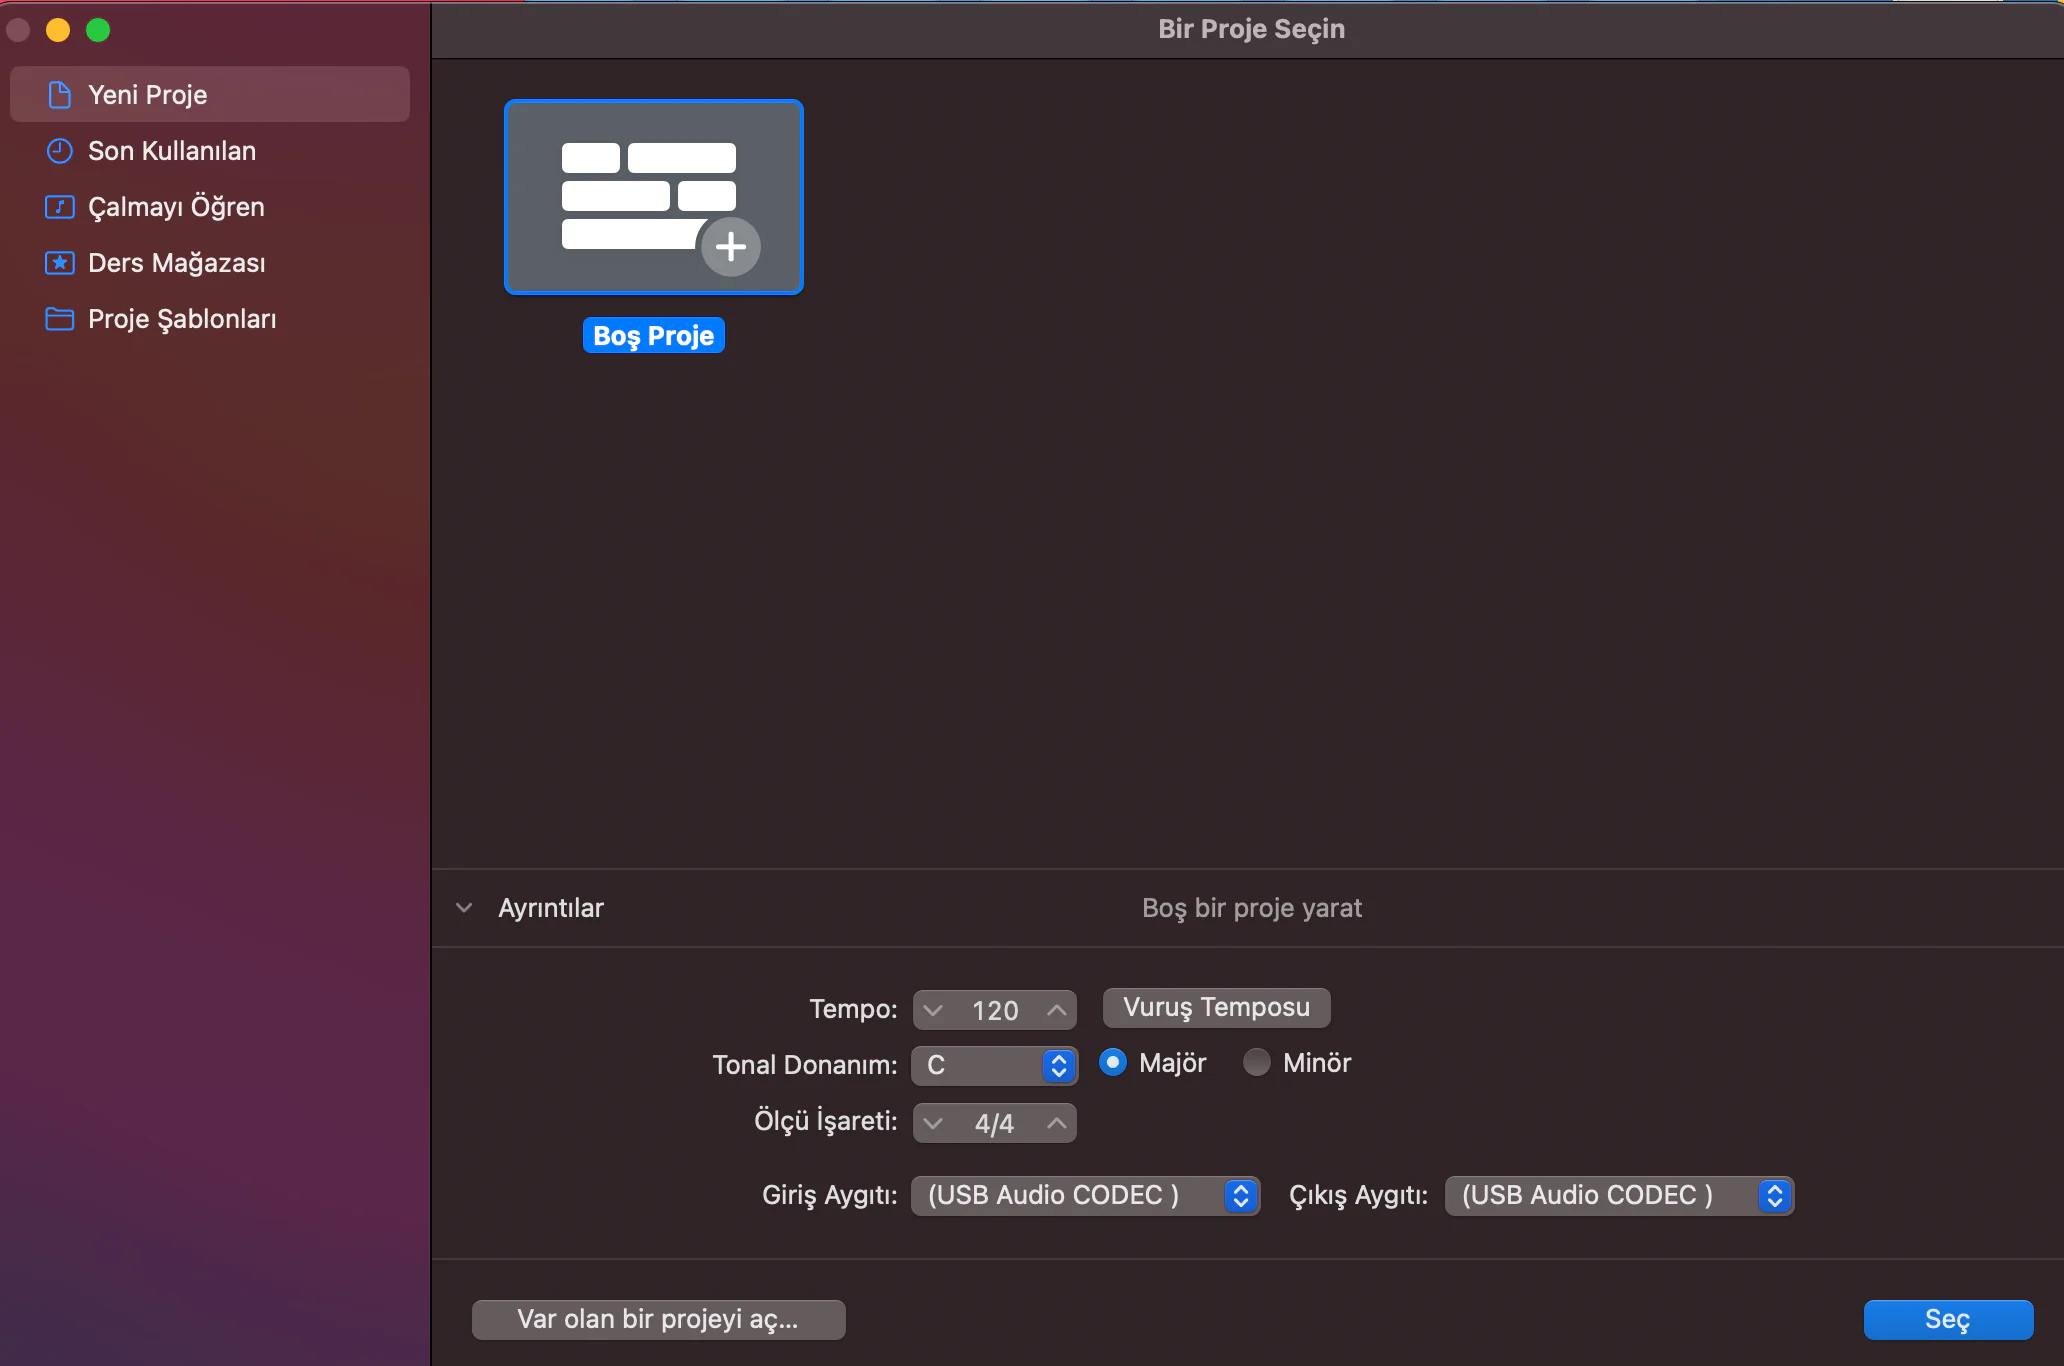Increase the Tempo with the up stepper
This screenshot has width=2064, height=1366.
click(x=1056, y=1010)
